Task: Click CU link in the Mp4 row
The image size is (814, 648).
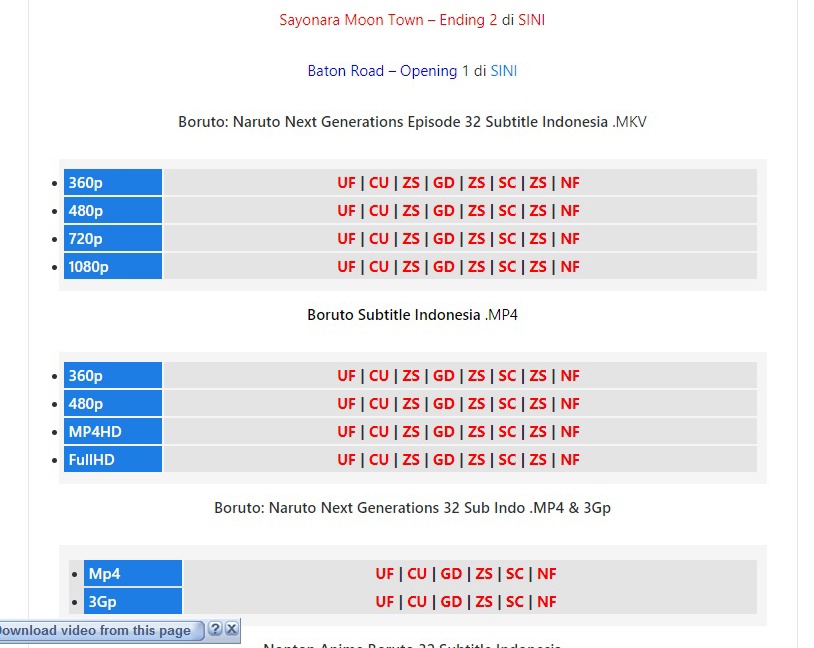Action: tap(417, 574)
